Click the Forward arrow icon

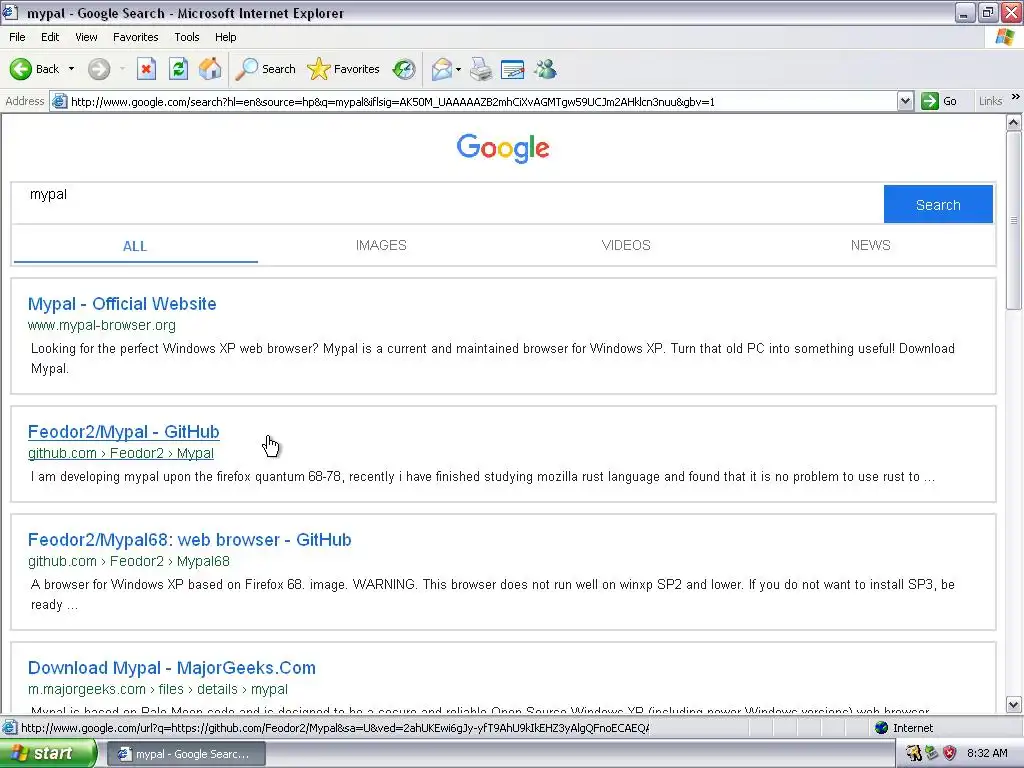click(x=99, y=69)
